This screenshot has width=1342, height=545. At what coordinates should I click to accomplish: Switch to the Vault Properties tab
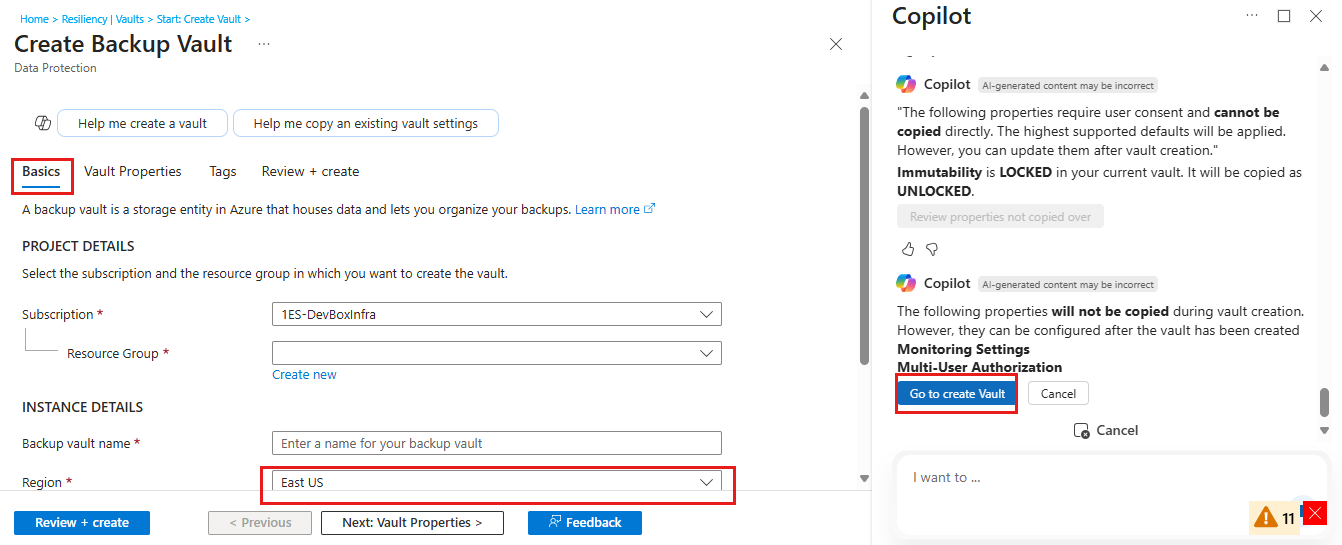133,171
